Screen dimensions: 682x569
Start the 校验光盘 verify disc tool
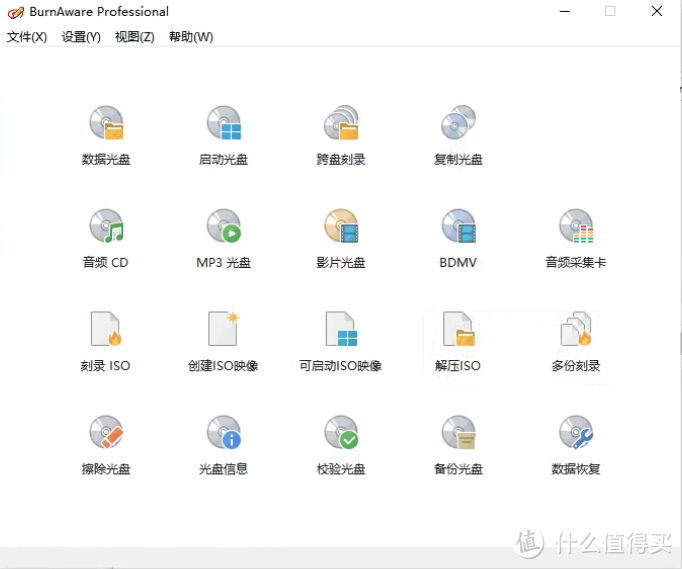341,445
